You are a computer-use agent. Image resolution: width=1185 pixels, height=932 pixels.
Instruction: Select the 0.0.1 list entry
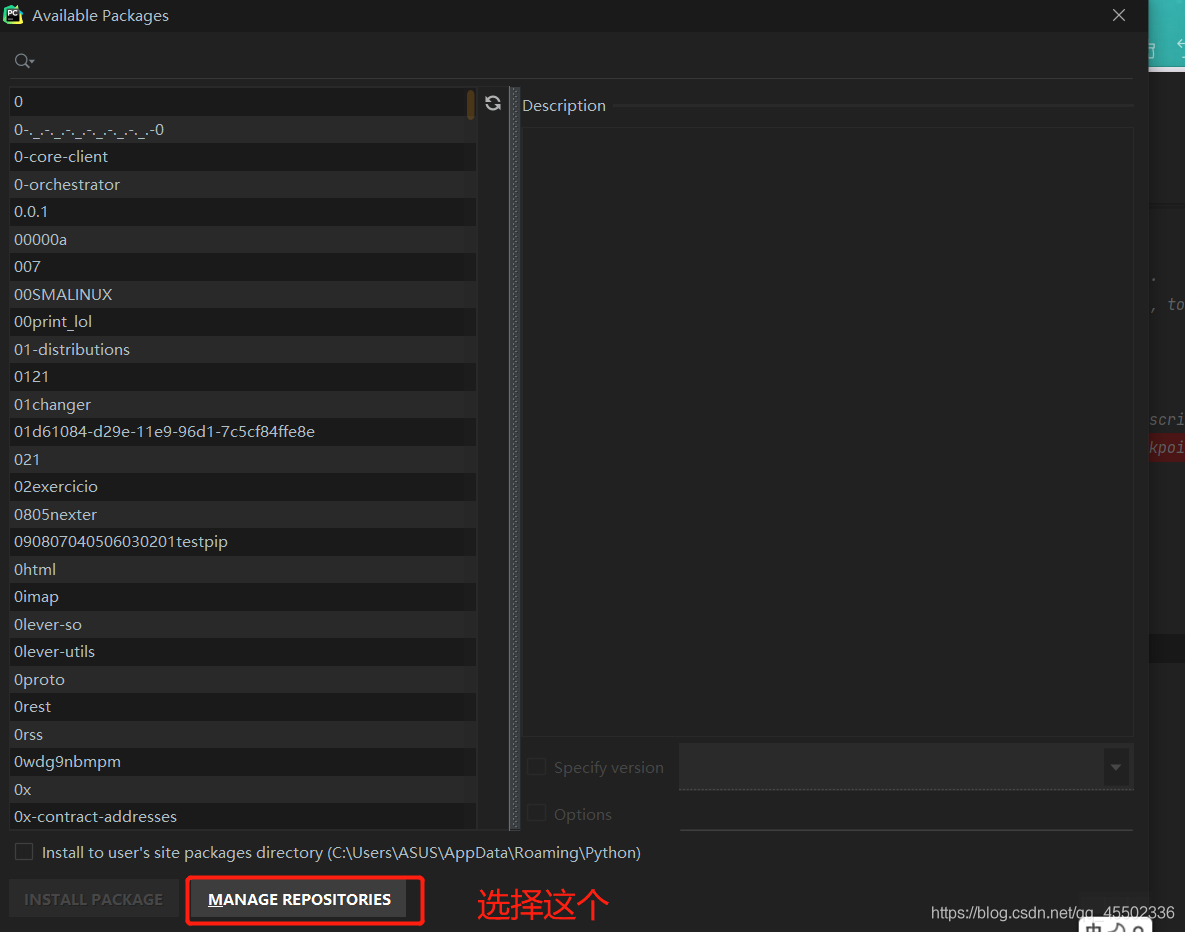coord(30,211)
